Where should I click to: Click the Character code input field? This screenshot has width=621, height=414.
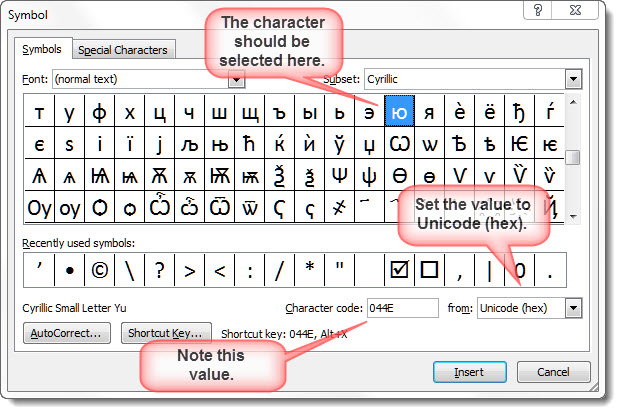tap(402, 308)
